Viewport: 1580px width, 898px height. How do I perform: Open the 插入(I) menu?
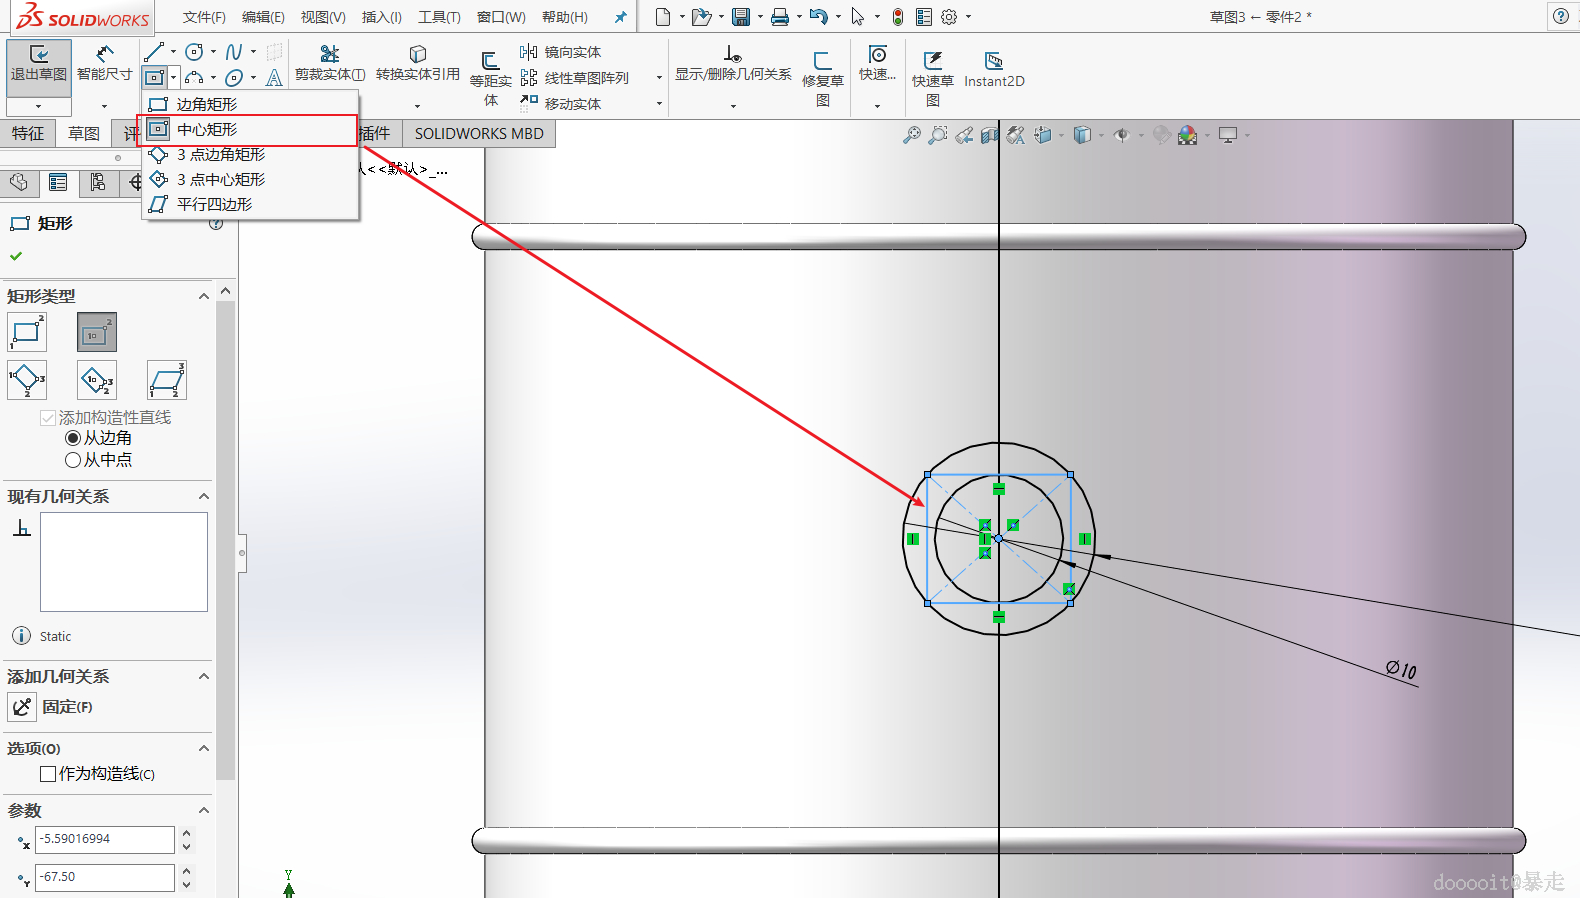[x=382, y=17]
